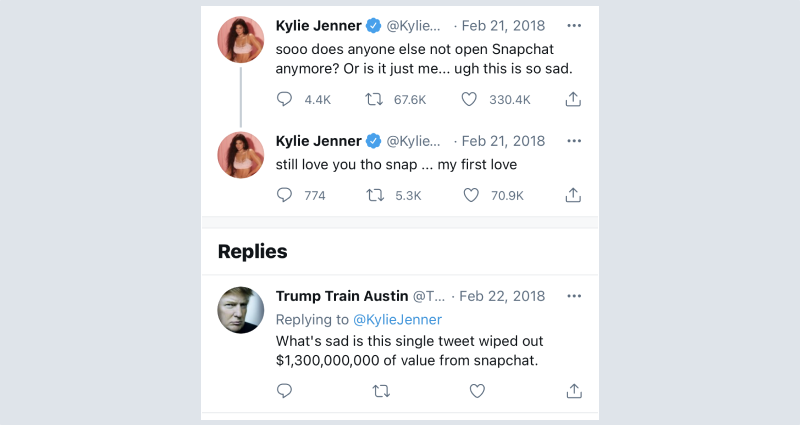Reply to the 'still love you tho' tweet
The height and width of the screenshot is (425, 800).
pos(284,195)
